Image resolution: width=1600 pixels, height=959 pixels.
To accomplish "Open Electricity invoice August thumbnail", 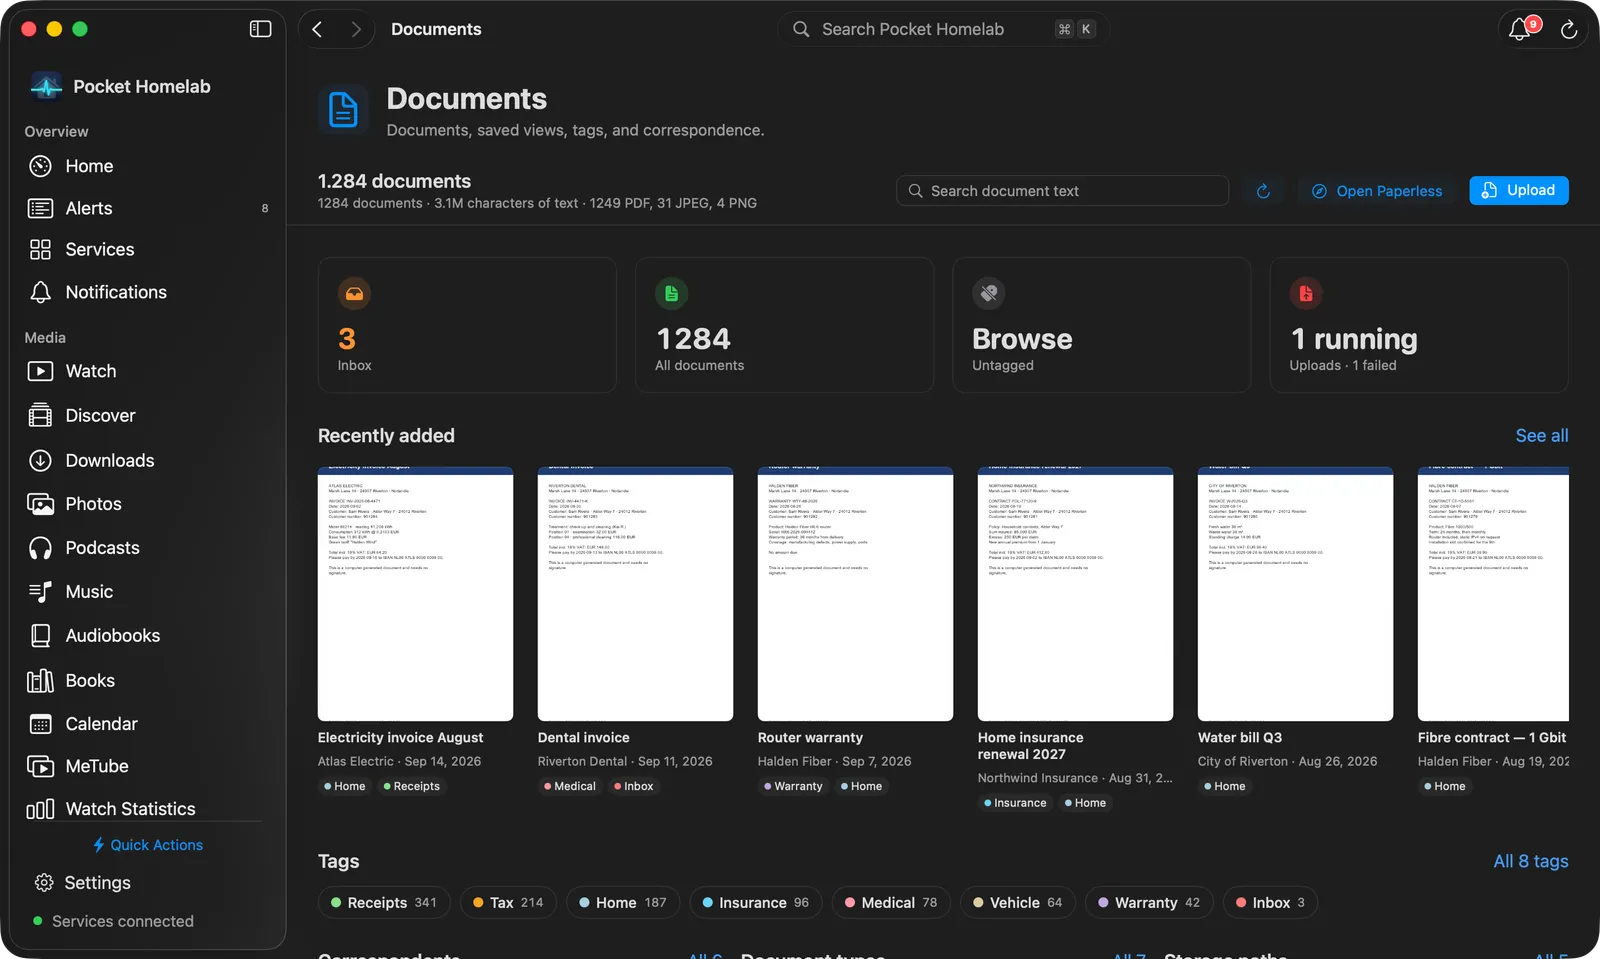I will pyautogui.click(x=415, y=594).
